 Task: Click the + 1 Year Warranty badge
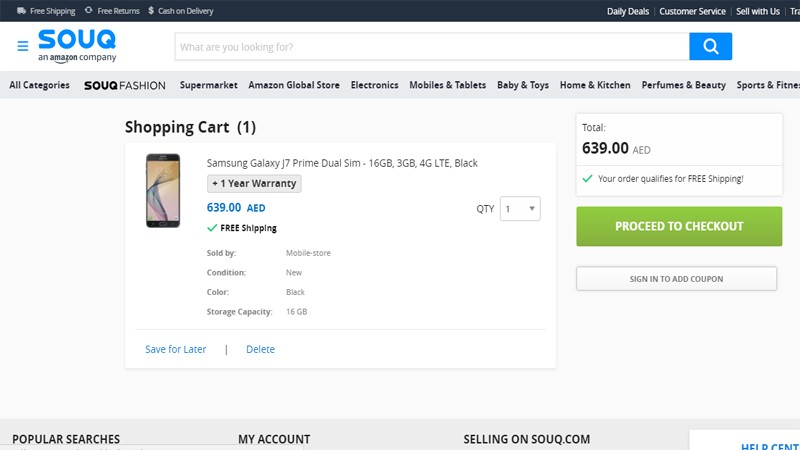click(254, 184)
